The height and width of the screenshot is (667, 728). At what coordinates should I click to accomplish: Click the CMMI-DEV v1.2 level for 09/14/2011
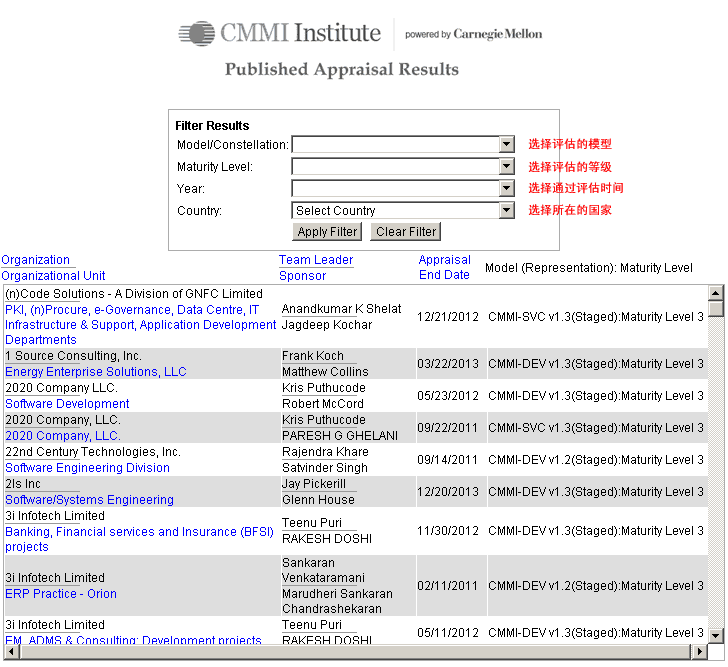point(596,460)
